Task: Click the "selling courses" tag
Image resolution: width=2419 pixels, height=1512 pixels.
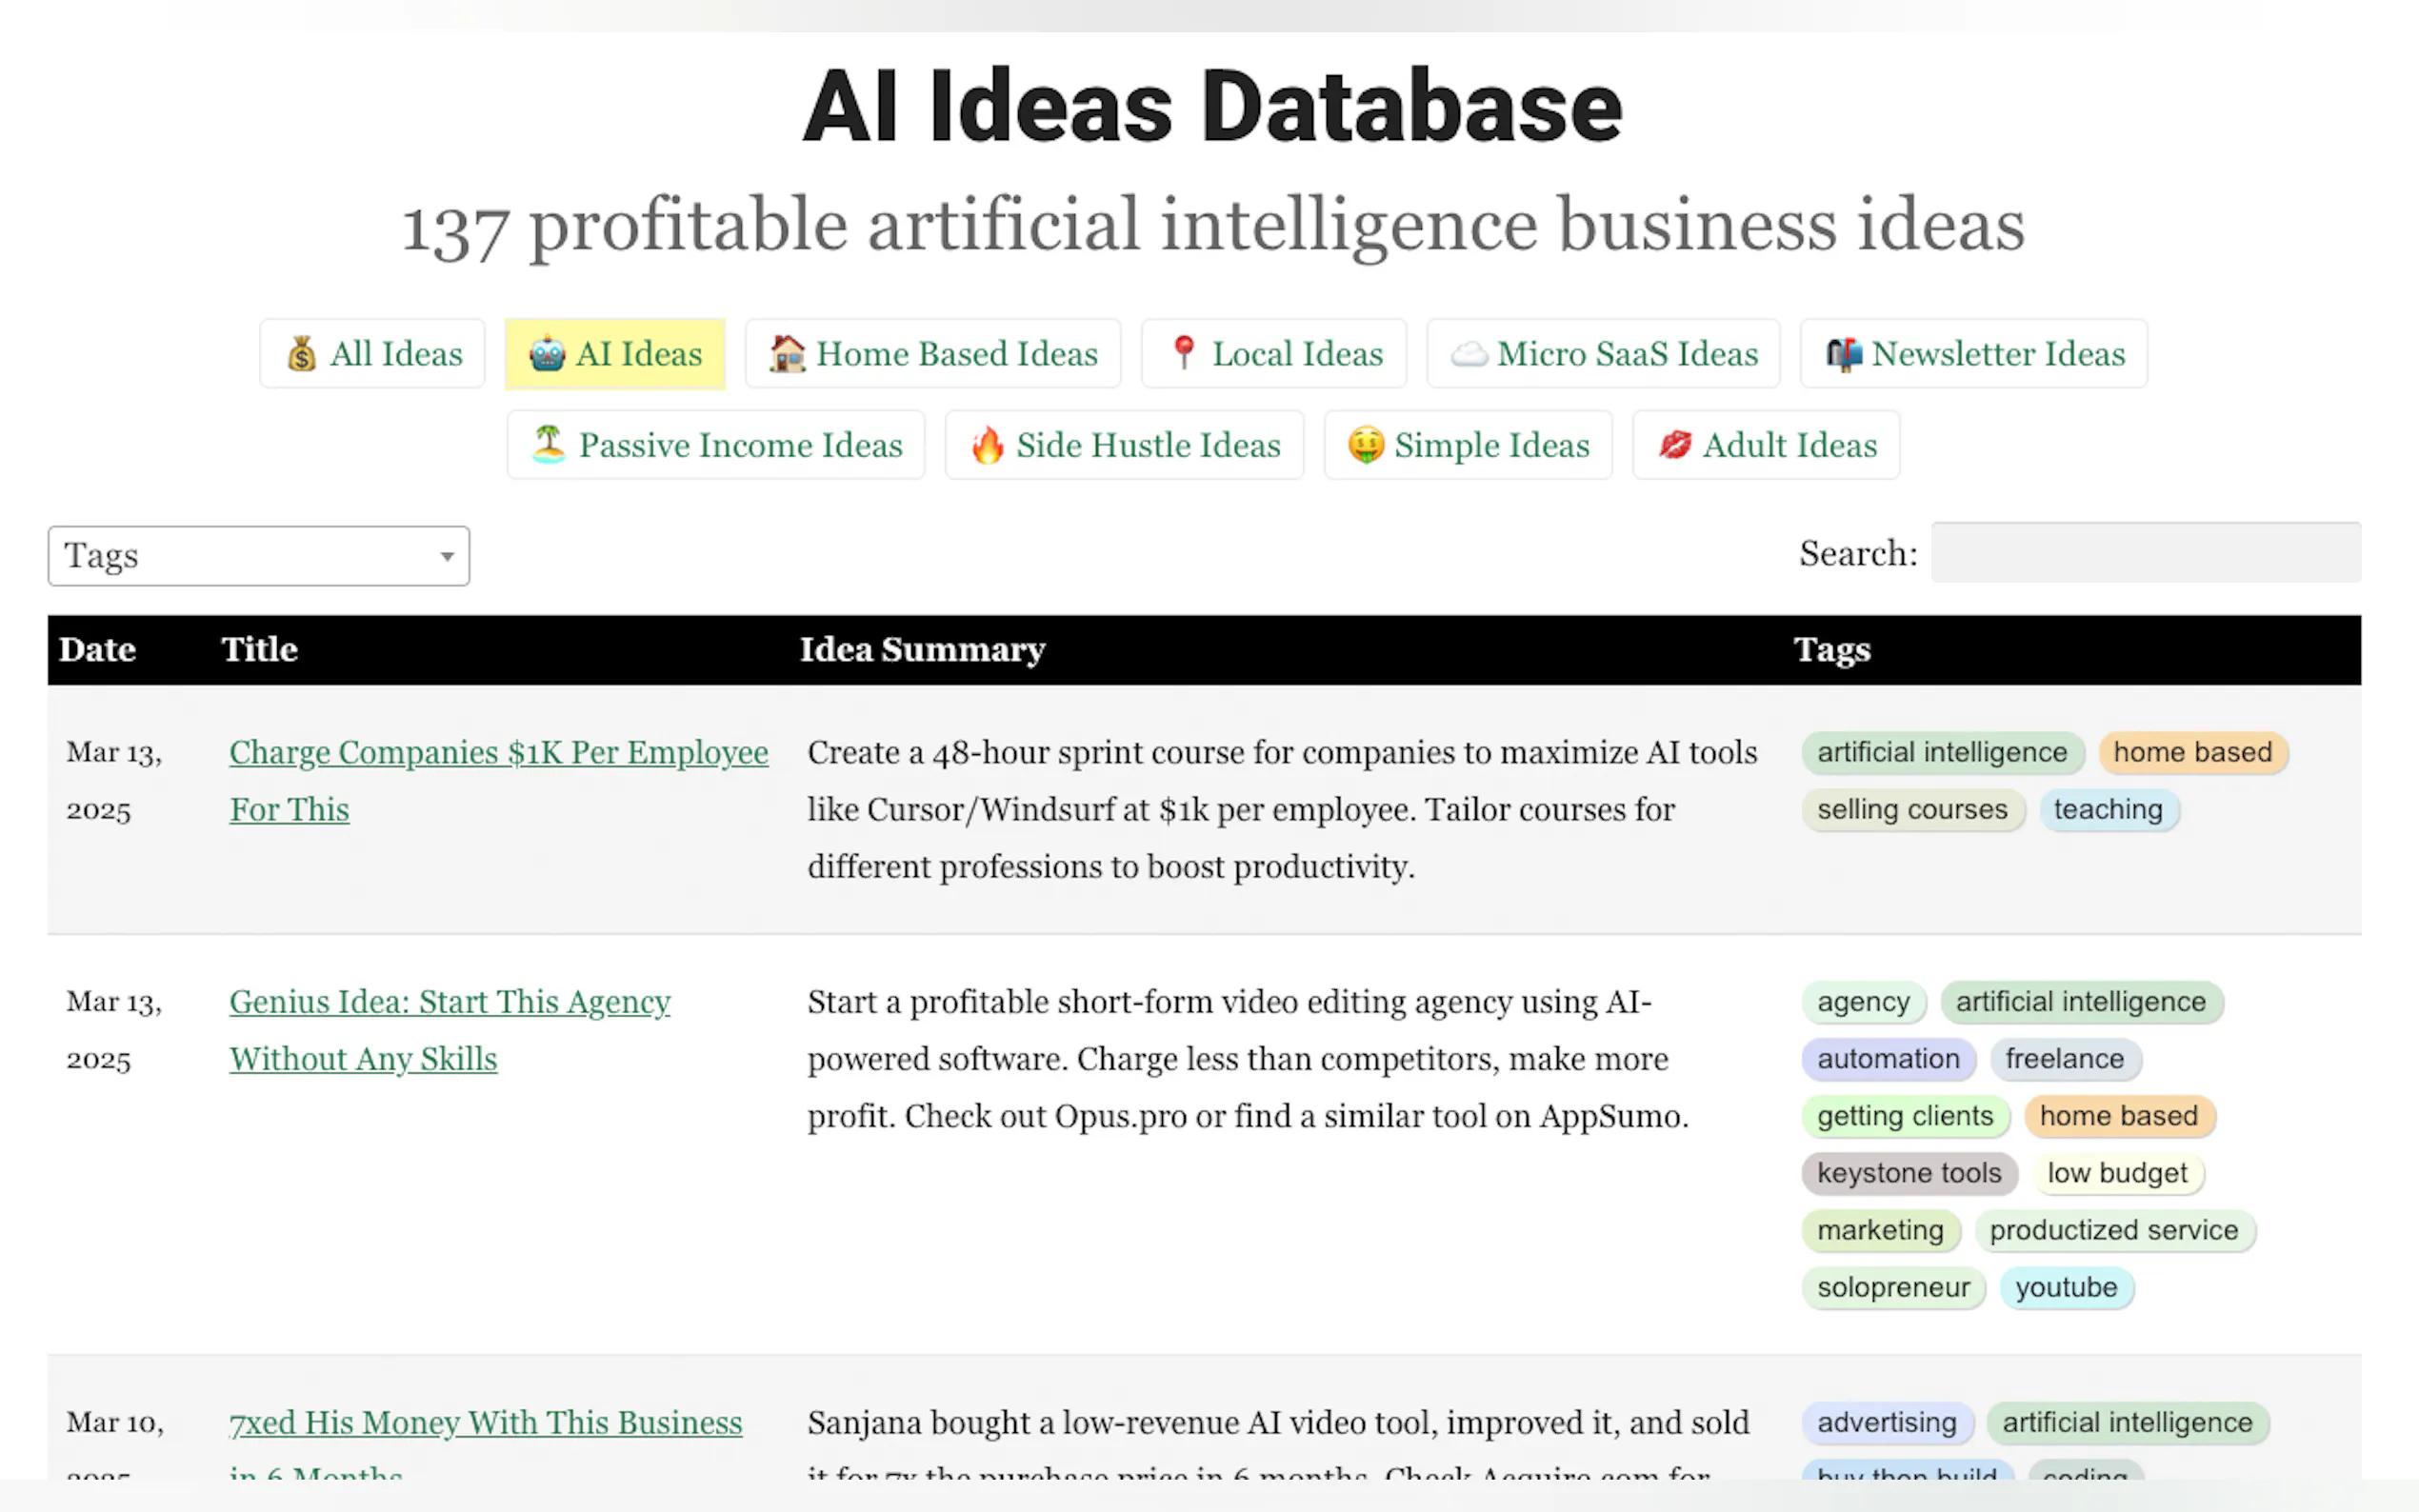Action: [1911, 810]
